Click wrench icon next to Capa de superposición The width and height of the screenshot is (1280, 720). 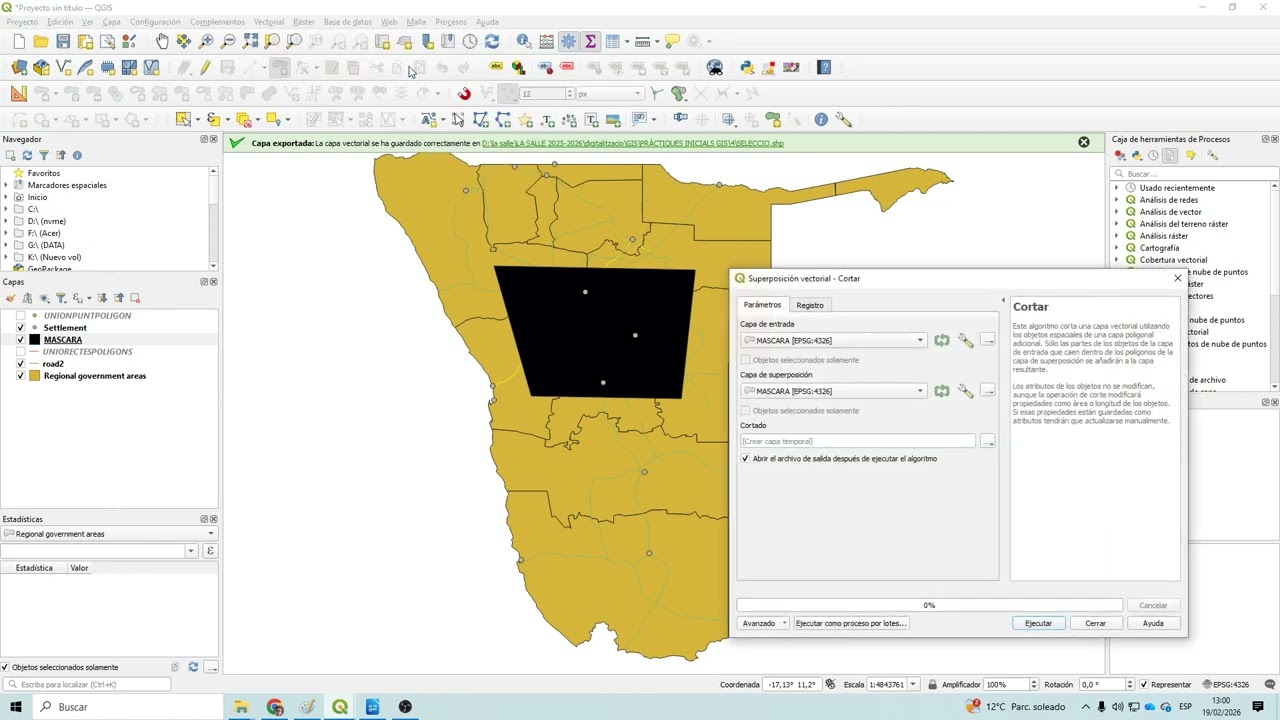point(965,391)
